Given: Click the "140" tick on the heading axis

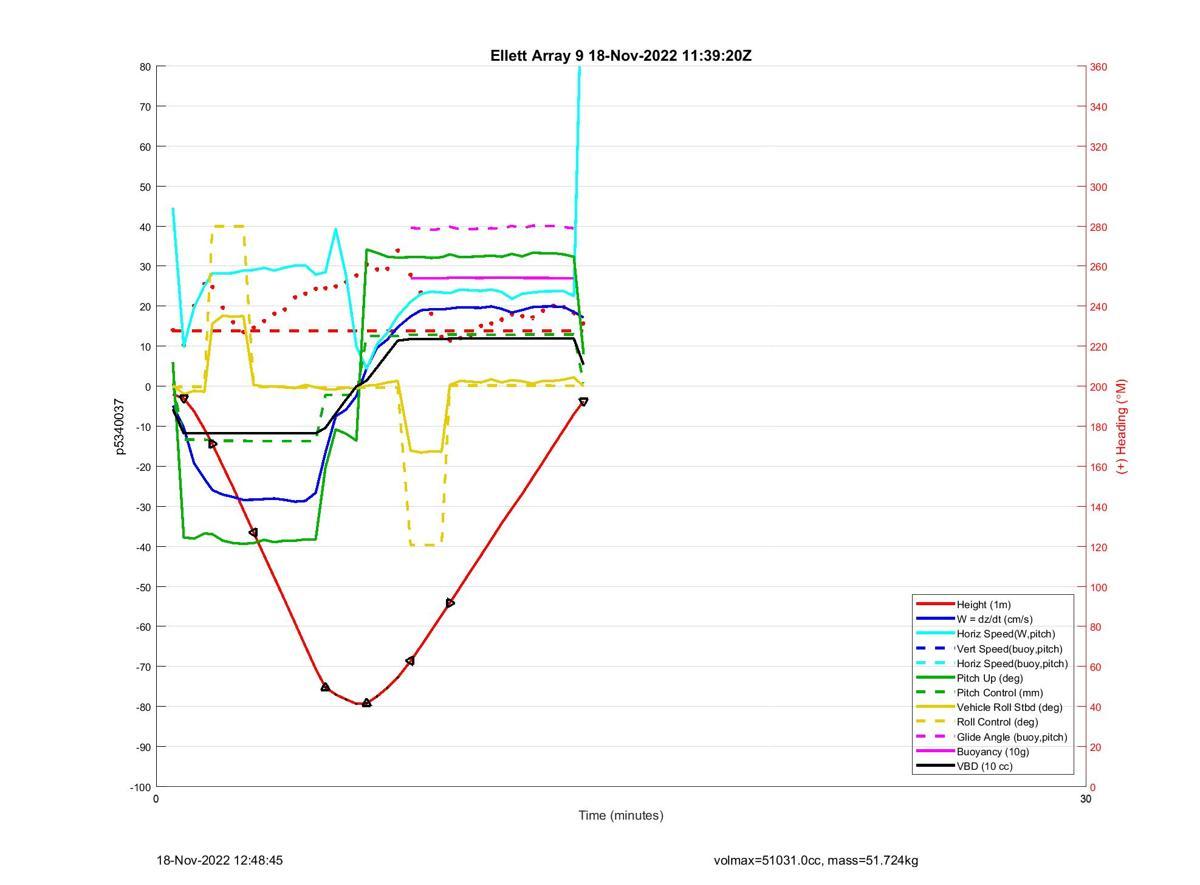Looking at the screenshot, I should click(x=1098, y=507).
